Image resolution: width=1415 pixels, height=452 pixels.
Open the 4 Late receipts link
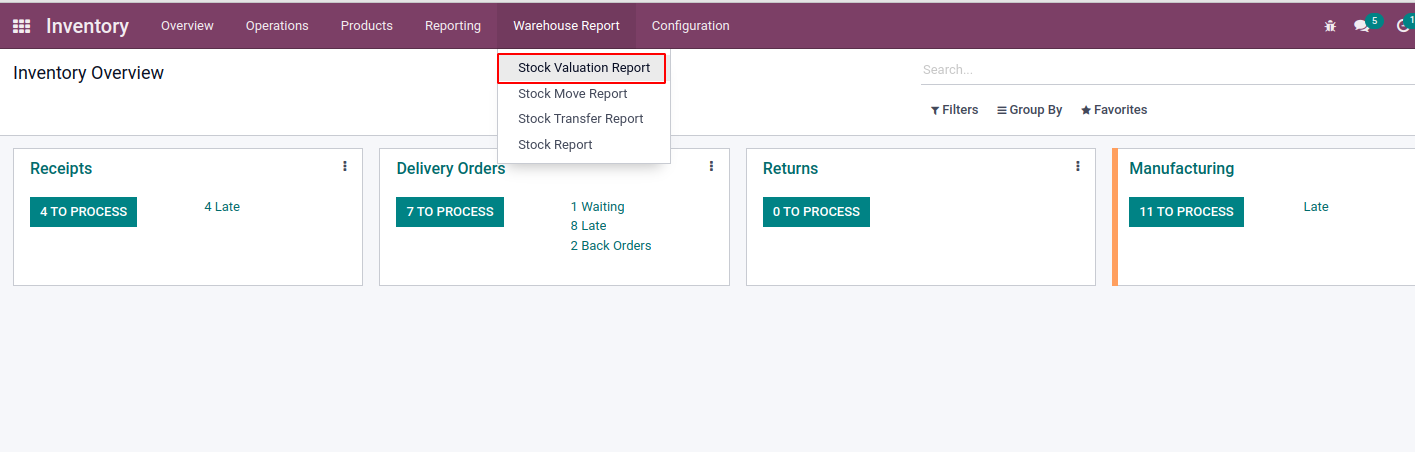(x=222, y=207)
